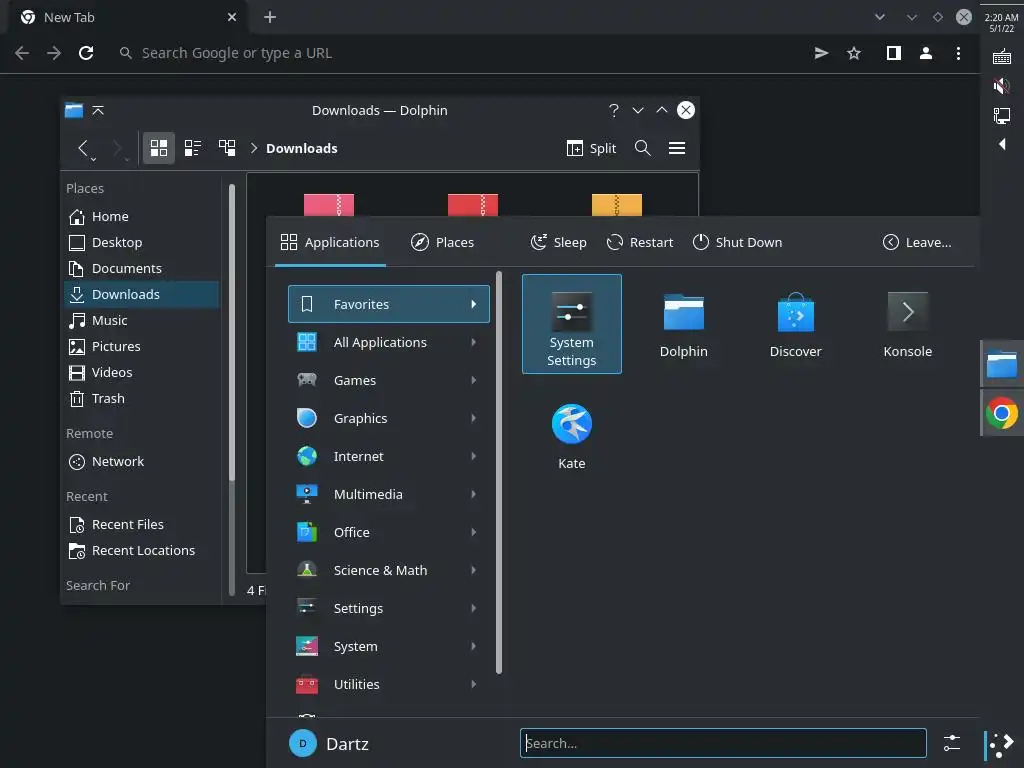This screenshot has width=1024, height=768.
Task: Open the System category in launcher
Action: (x=389, y=647)
